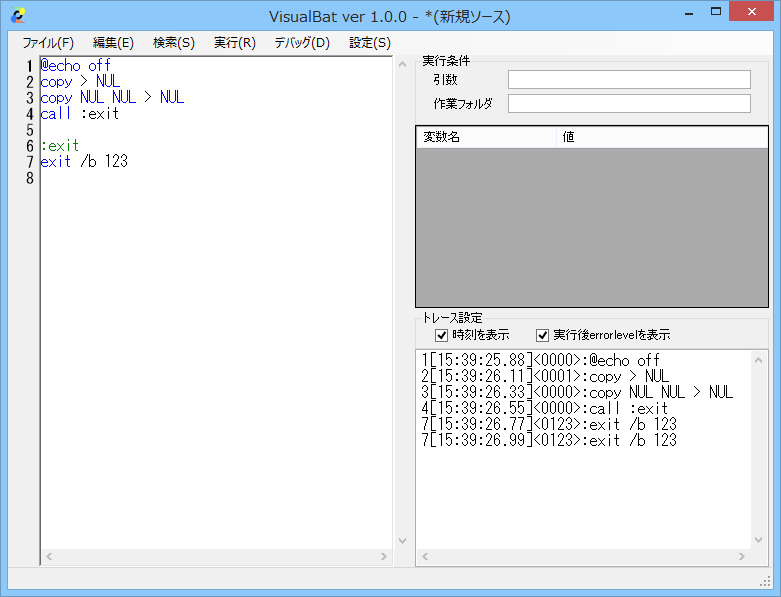Click the 'exit /b 123' line in editor

pyautogui.click(x=84, y=161)
